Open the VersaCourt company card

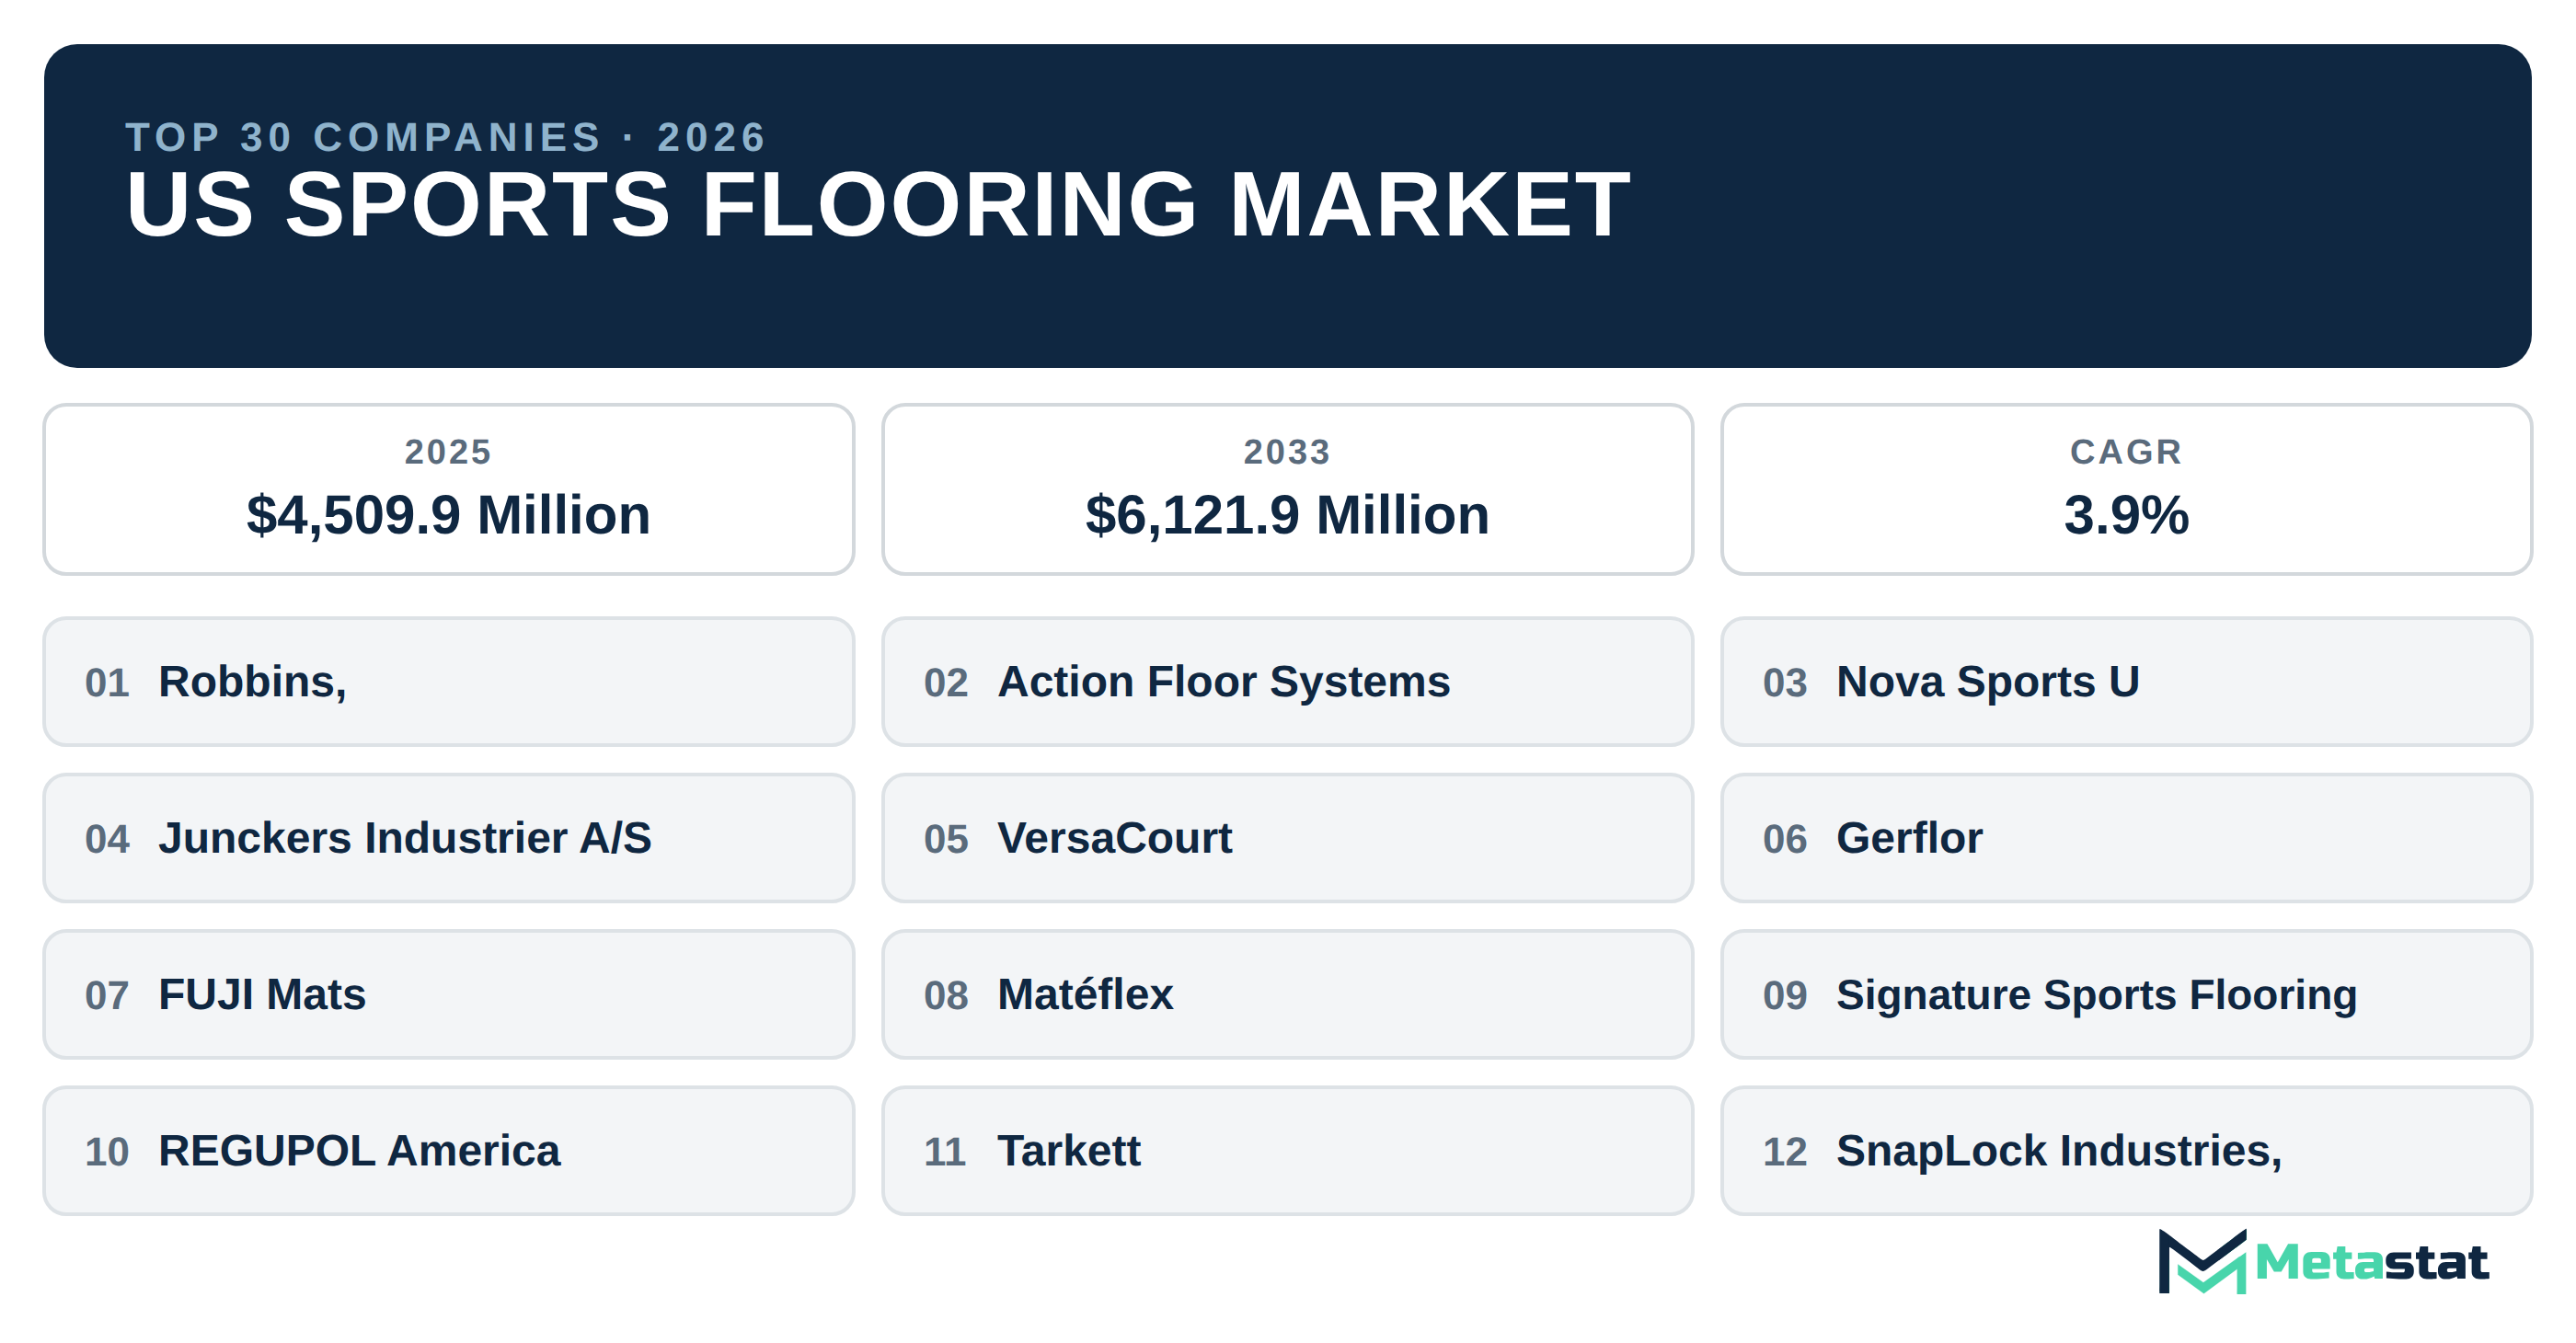[x=1287, y=838]
